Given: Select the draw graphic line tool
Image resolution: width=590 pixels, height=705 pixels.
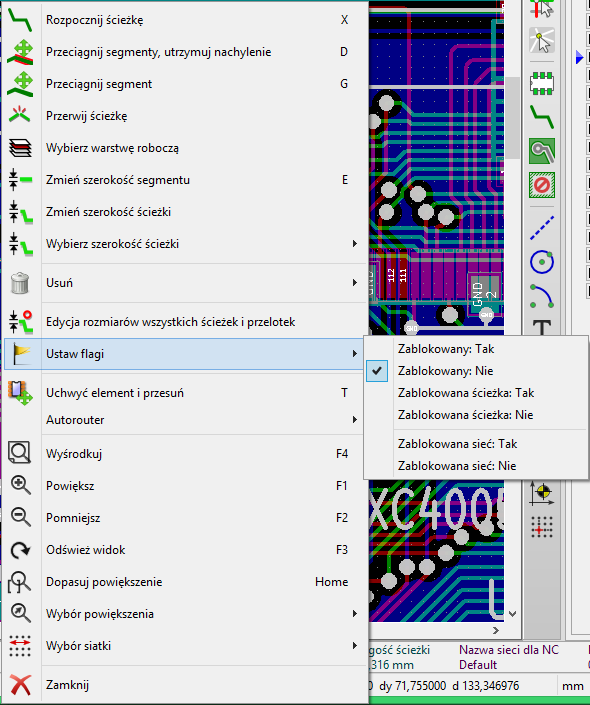Looking at the screenshot, I should pos(541,228).
